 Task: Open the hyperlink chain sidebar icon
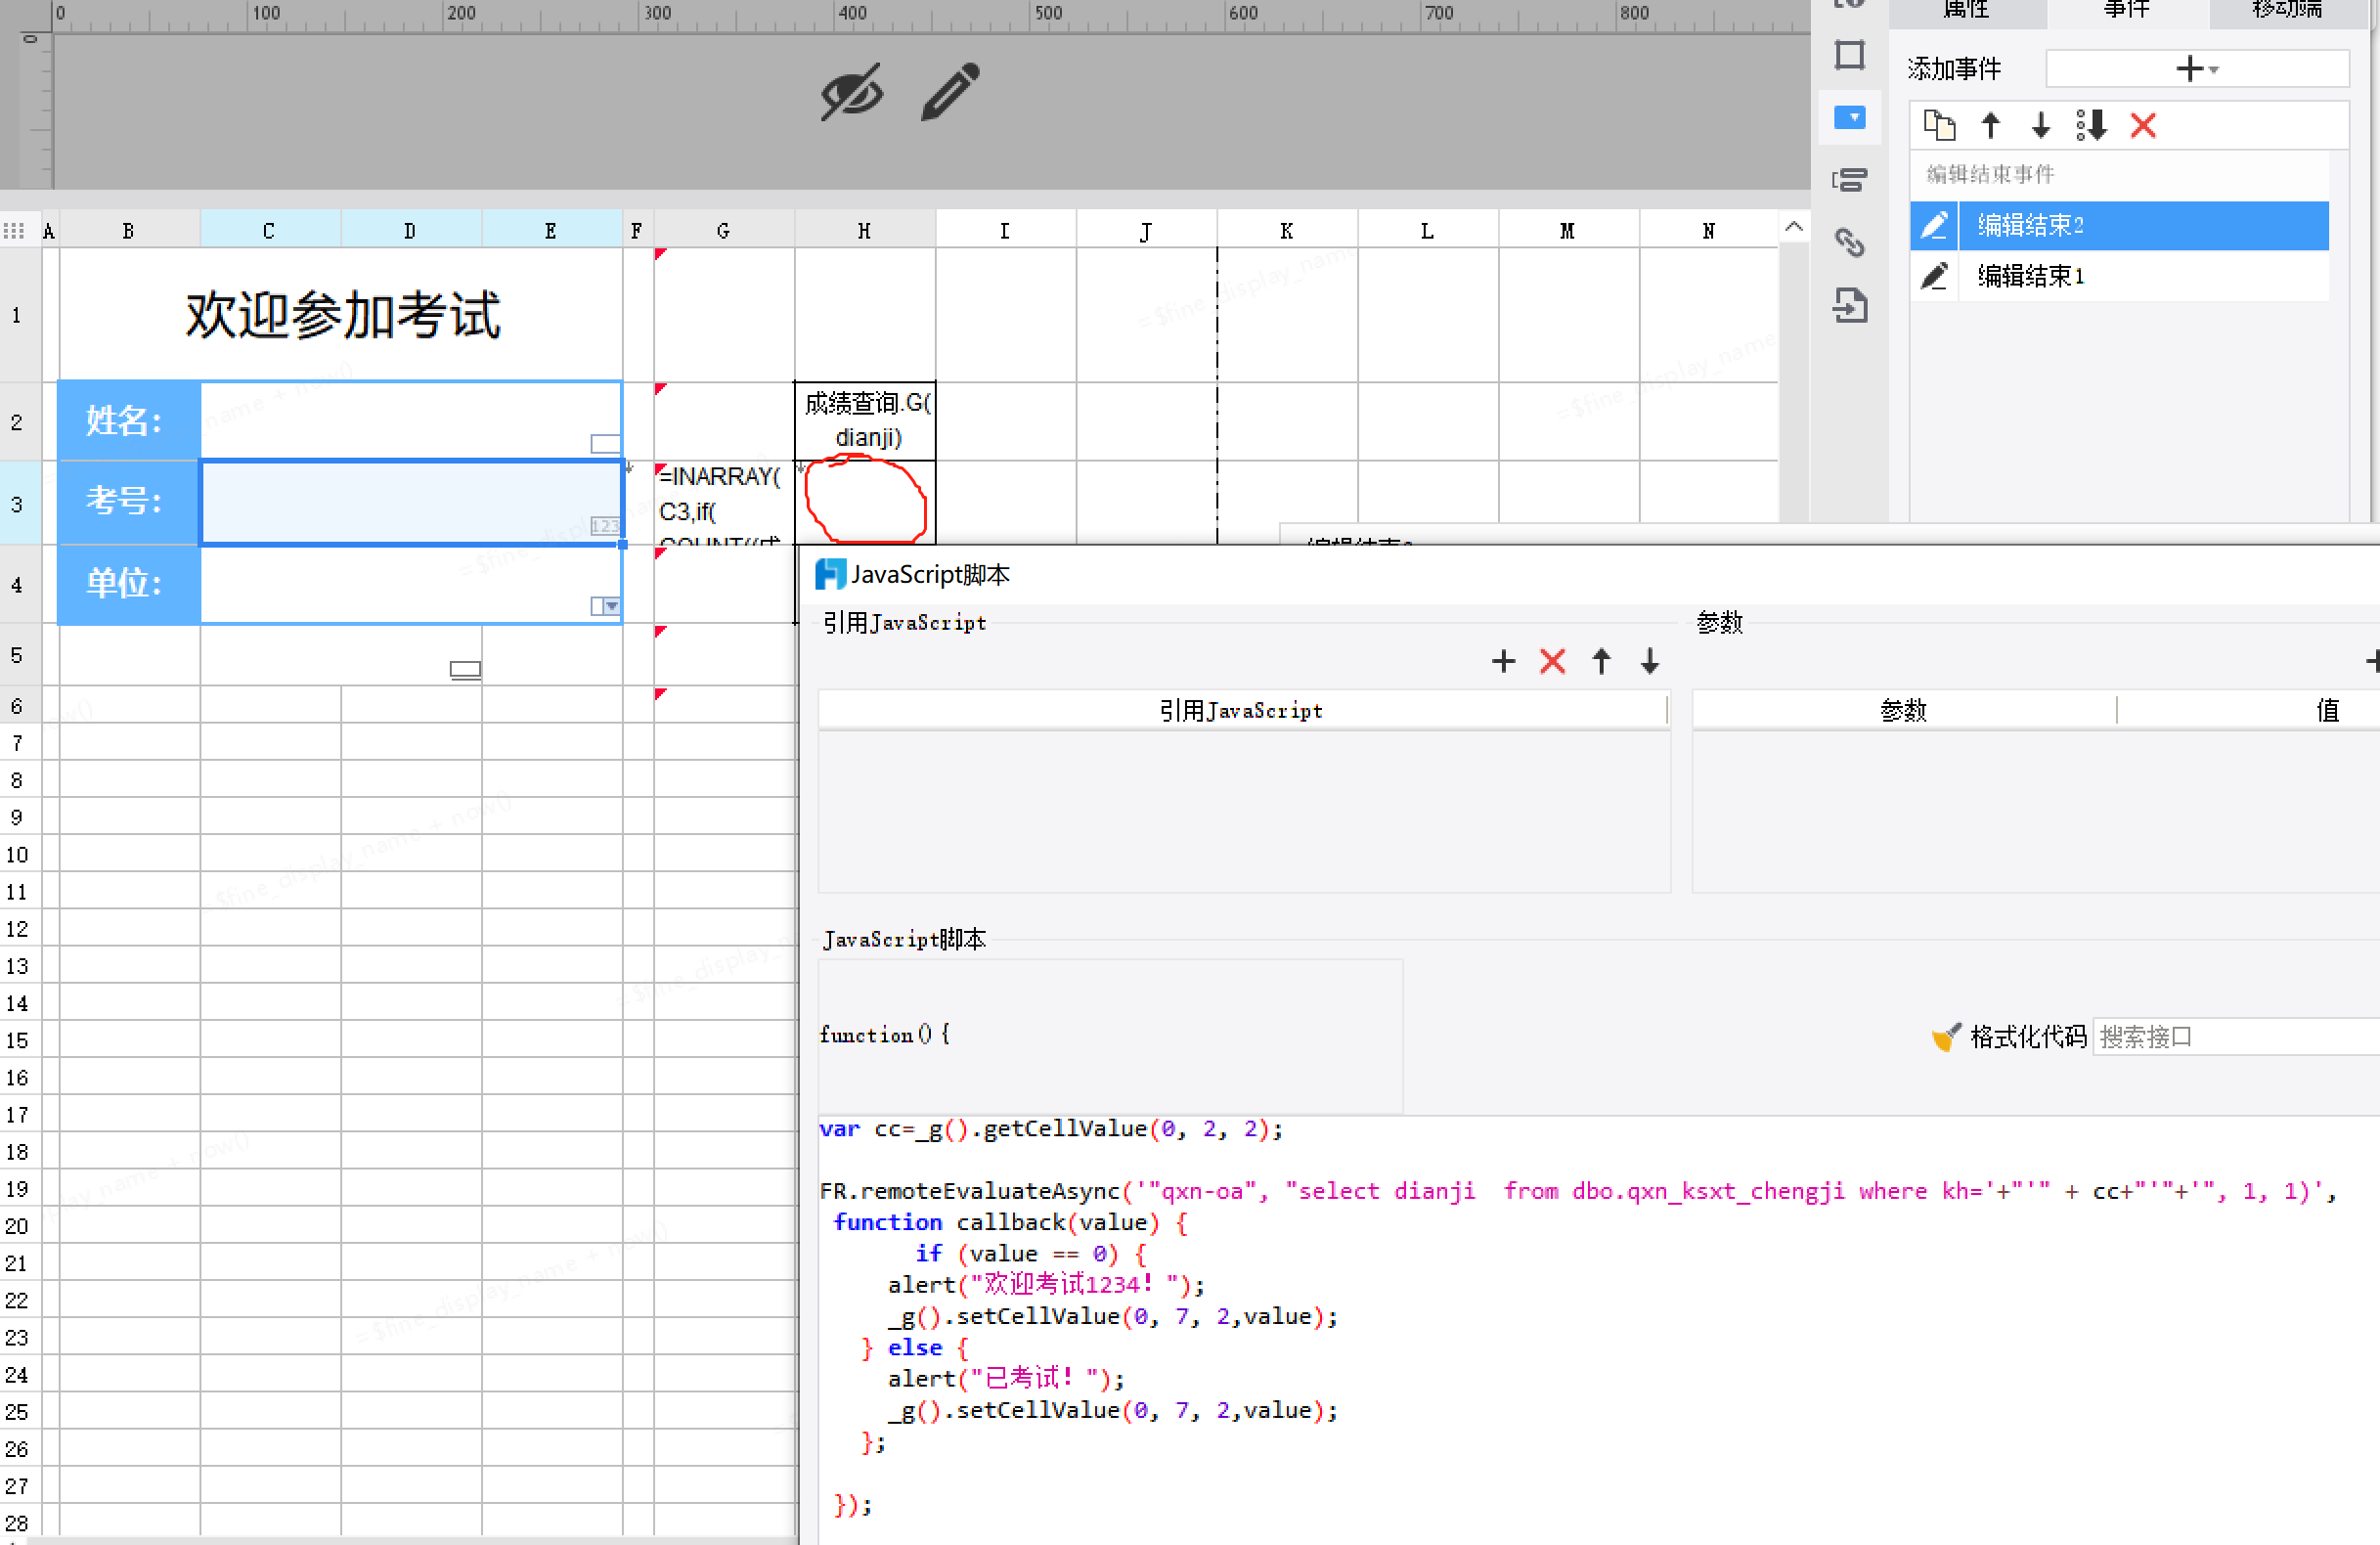coord(1850,242)
